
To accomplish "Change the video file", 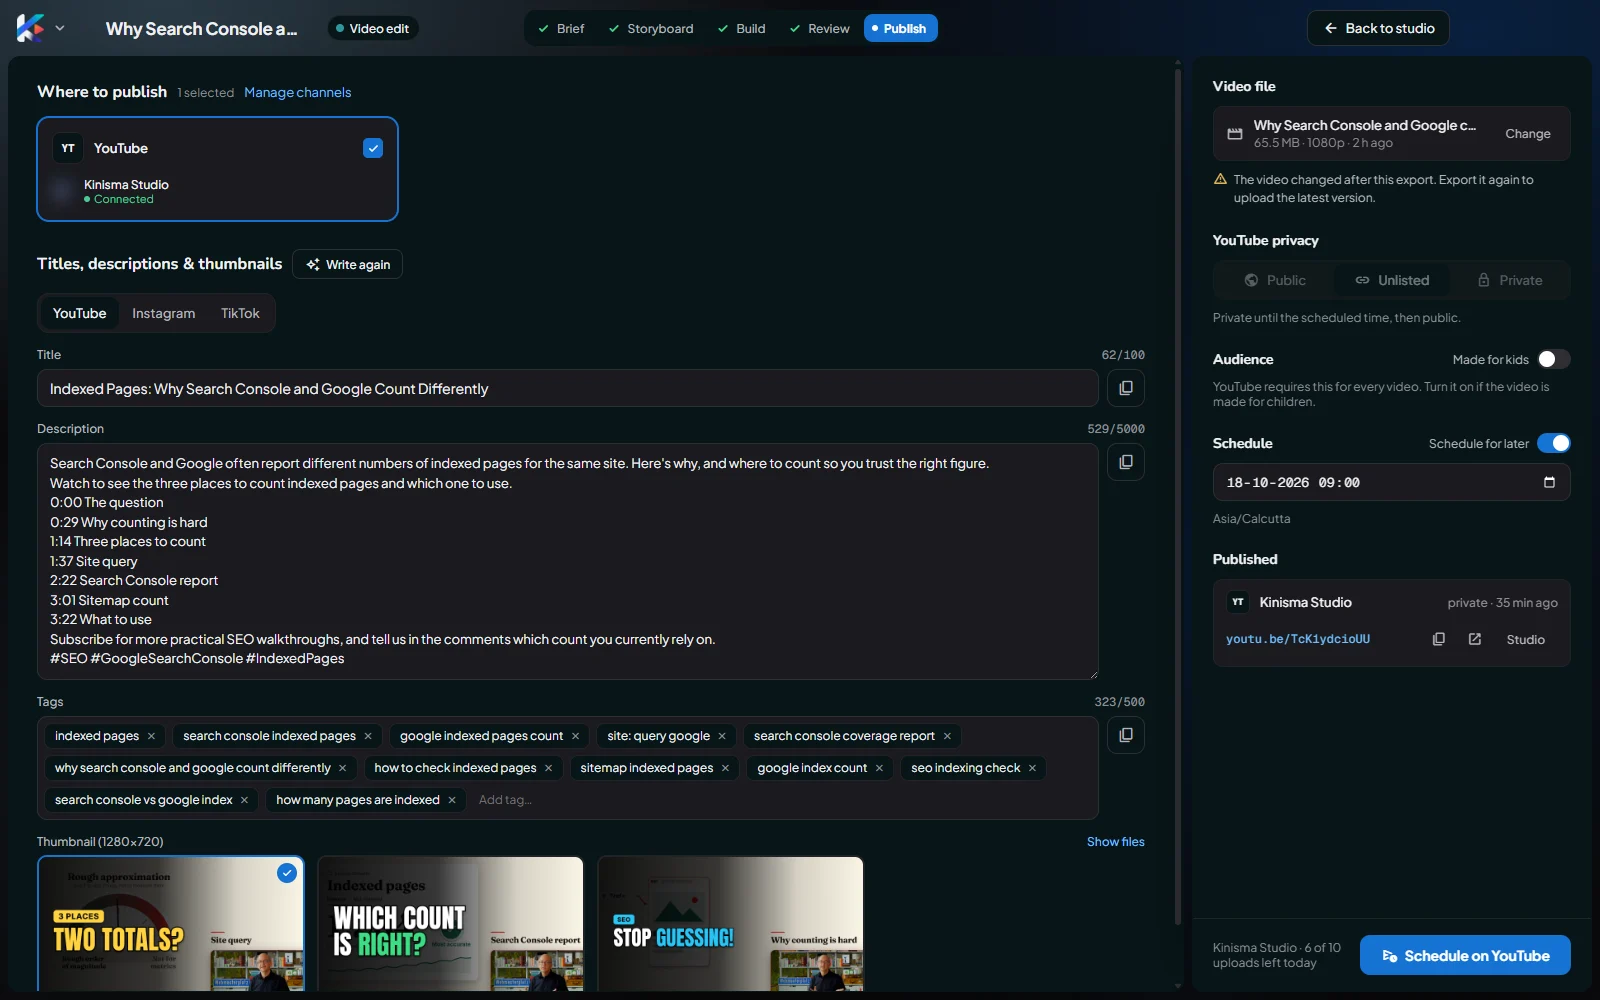I will pyautogui.click(x=1527, y=133).
